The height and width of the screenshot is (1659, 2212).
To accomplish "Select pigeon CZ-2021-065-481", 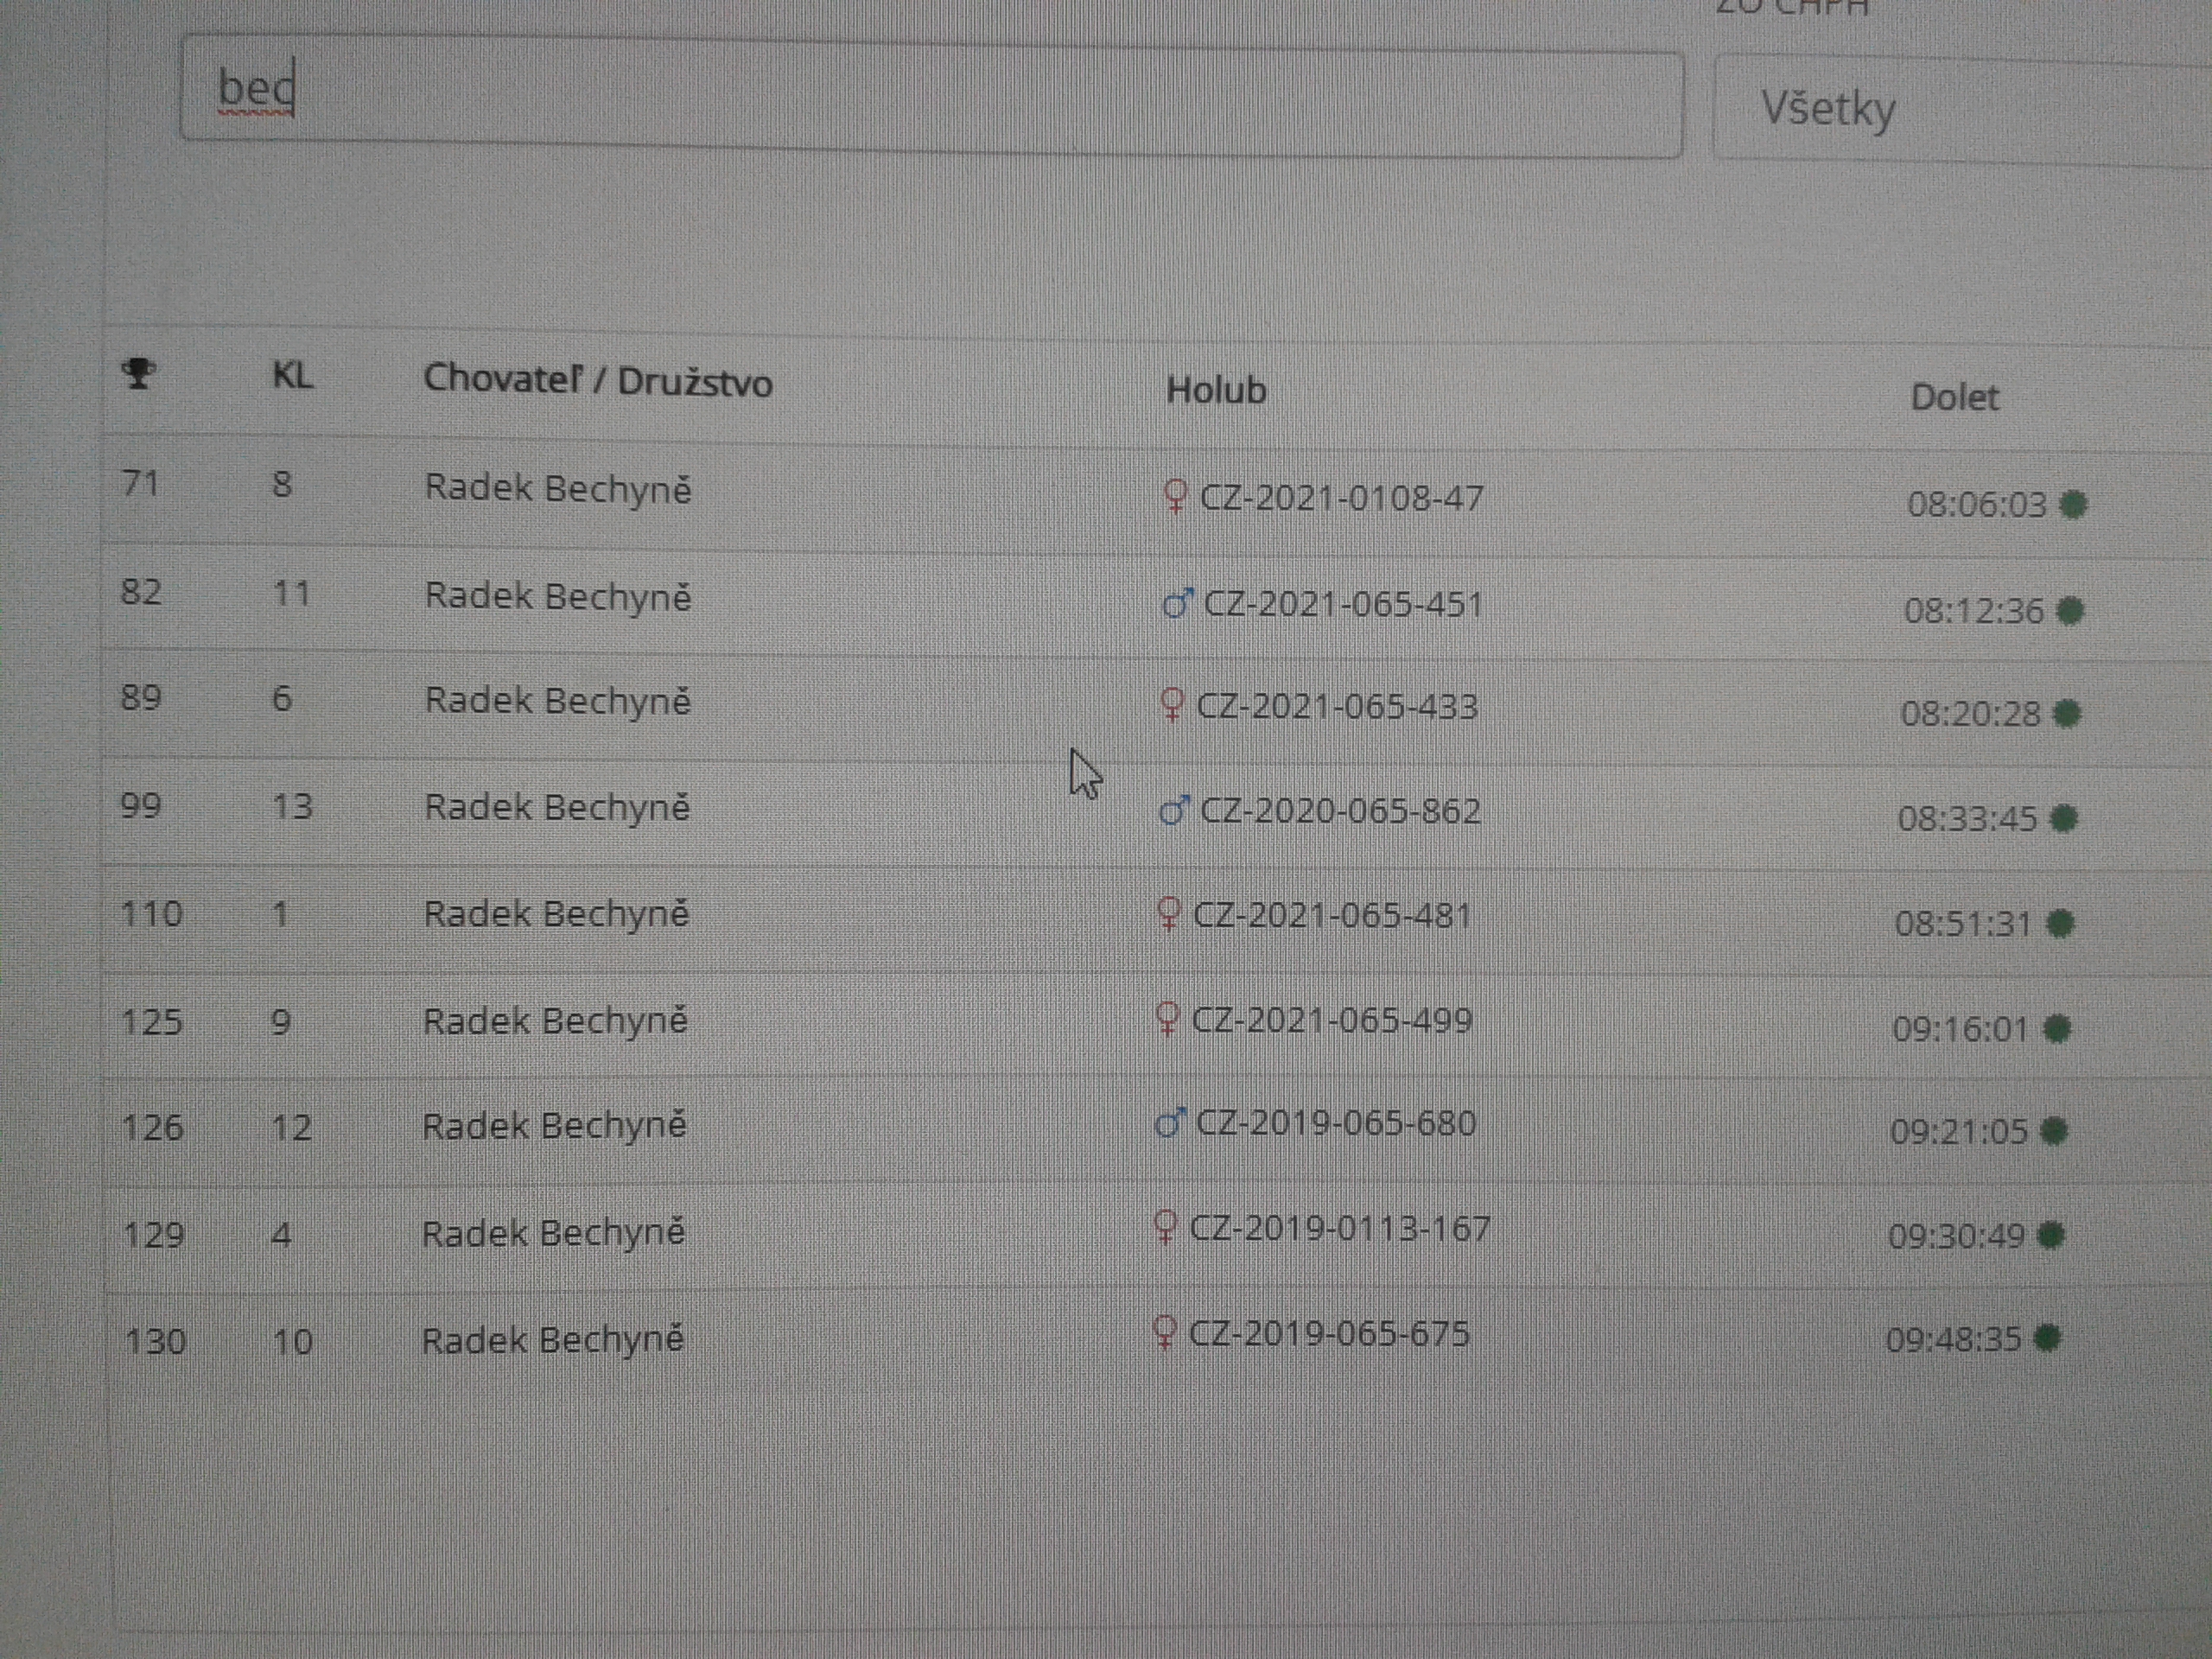I will 1332,915.
